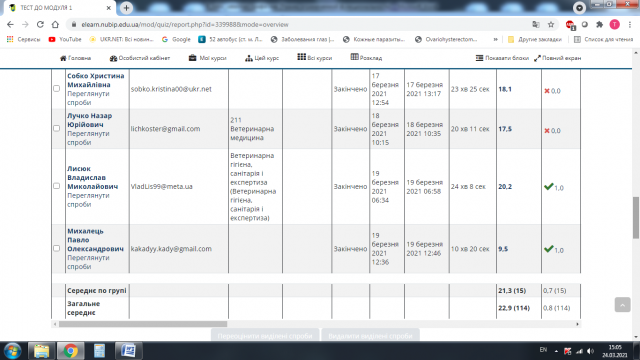Click red cross 0,0 in Лучко row
The image size is (640, 360).
point(552,131)
